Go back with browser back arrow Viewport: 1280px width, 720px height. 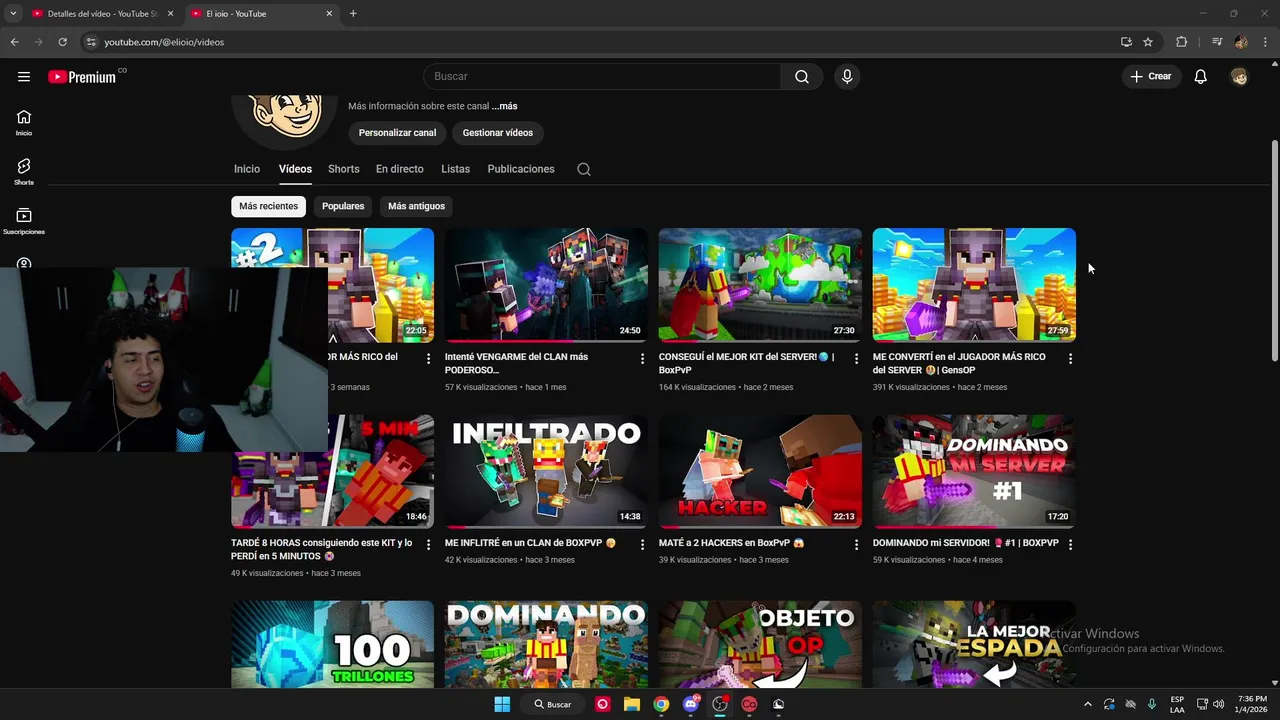14,42
